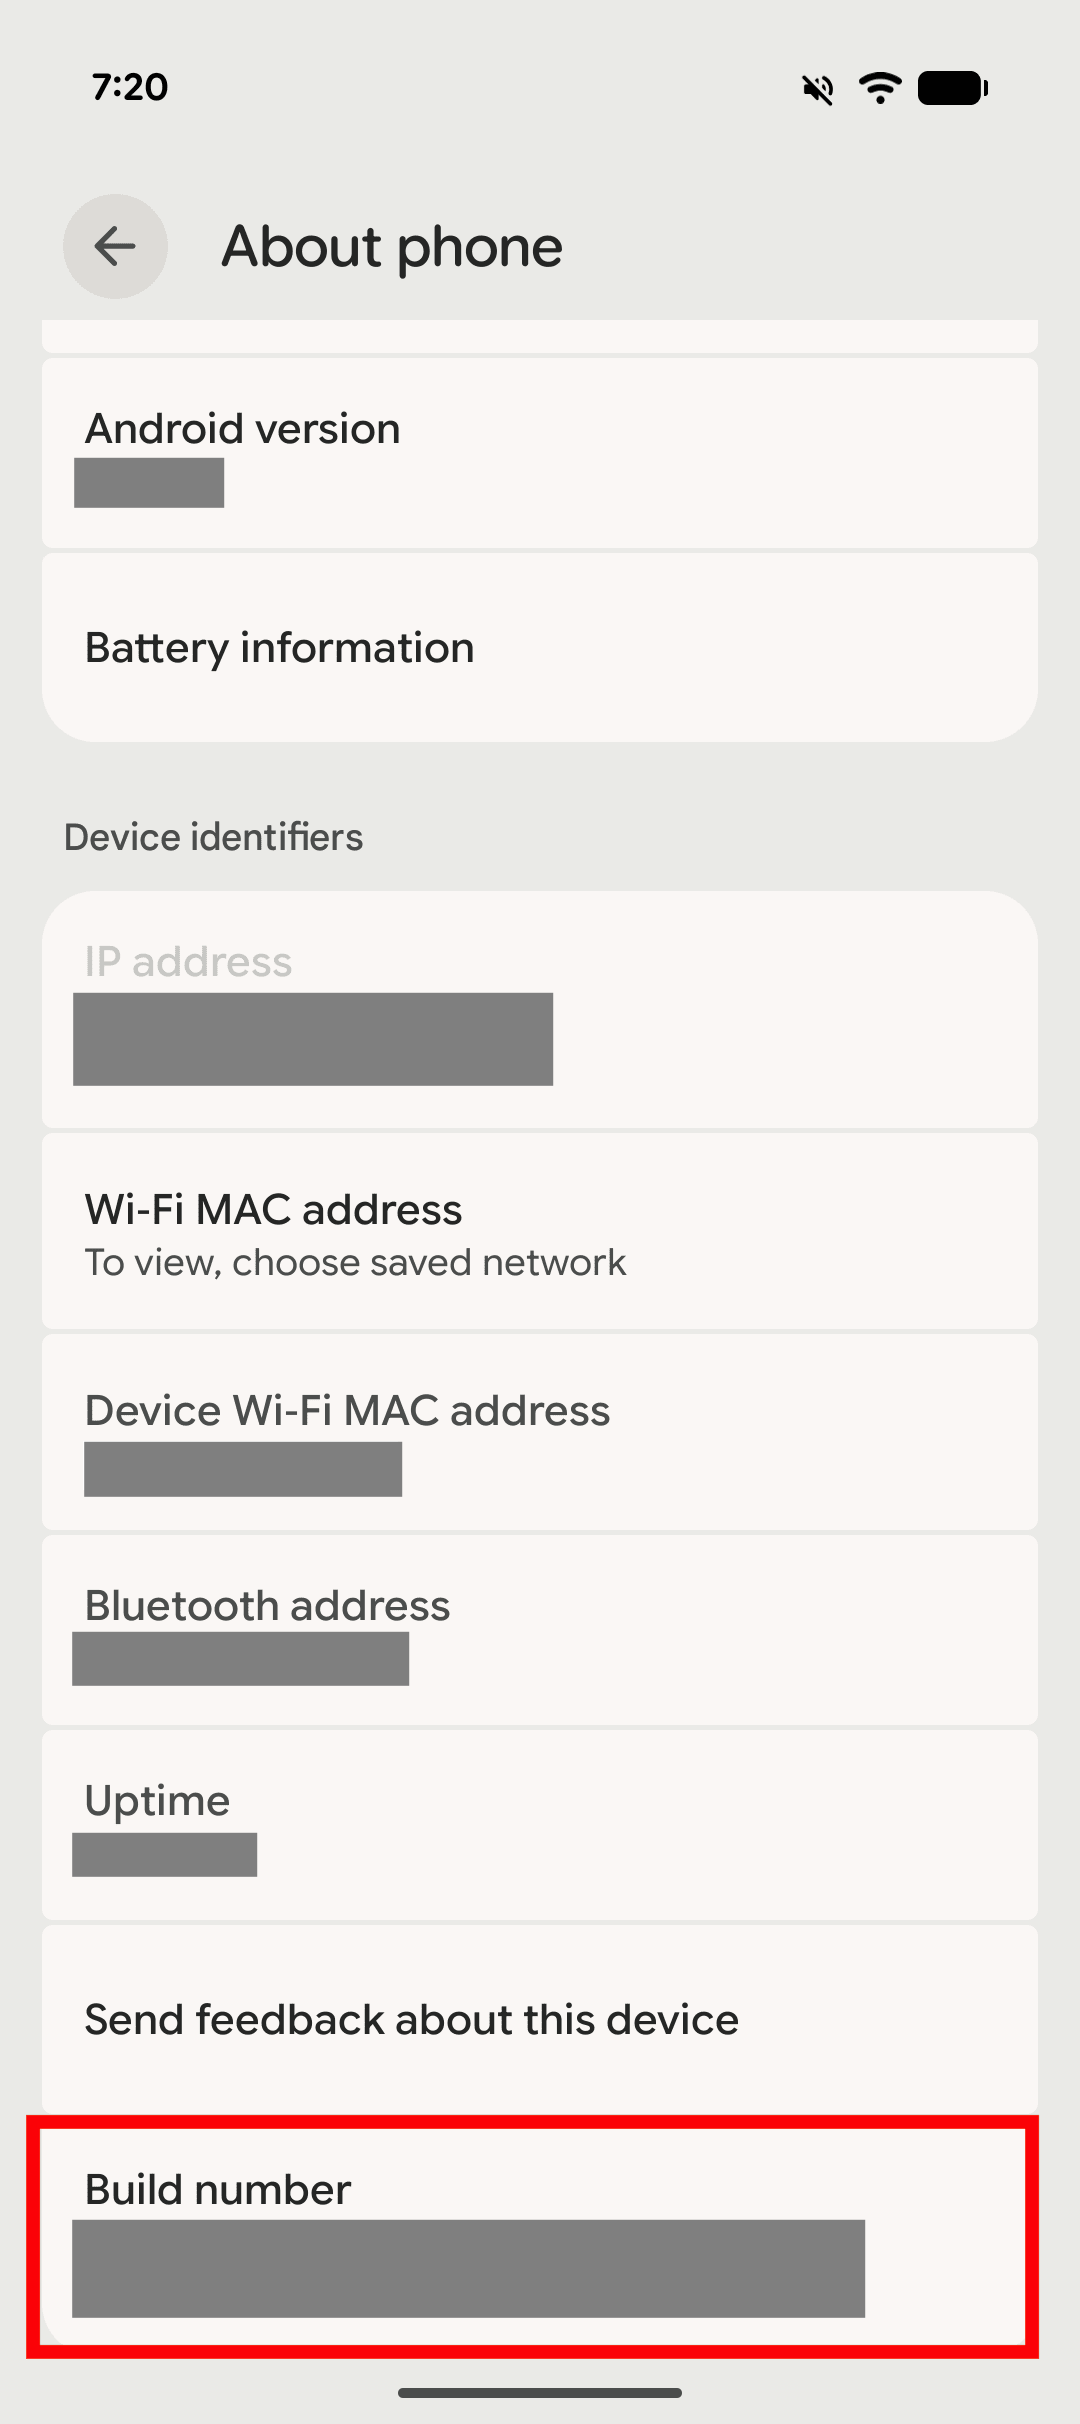
Task: Tap the Device identifiers section header
Action: click(x=213, y=837)
